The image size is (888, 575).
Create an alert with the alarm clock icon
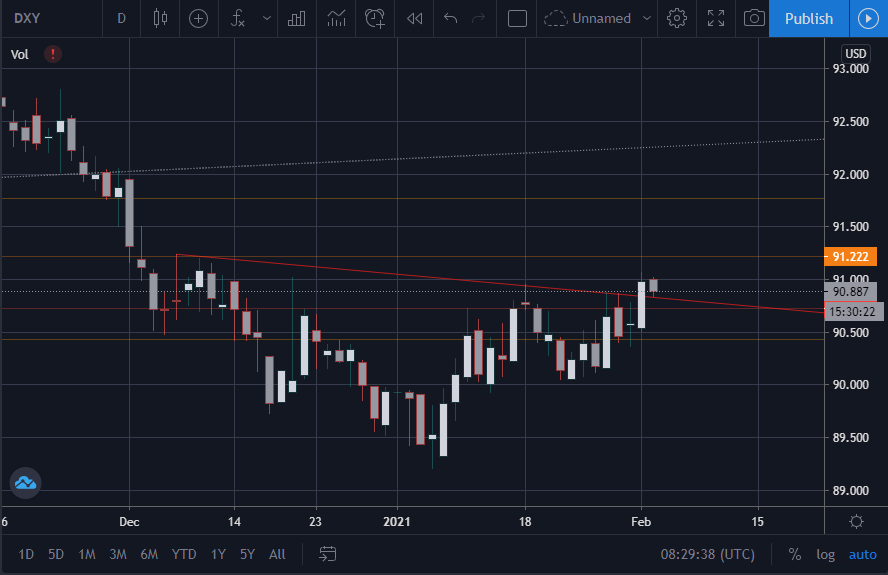click(x=375, y=18)
